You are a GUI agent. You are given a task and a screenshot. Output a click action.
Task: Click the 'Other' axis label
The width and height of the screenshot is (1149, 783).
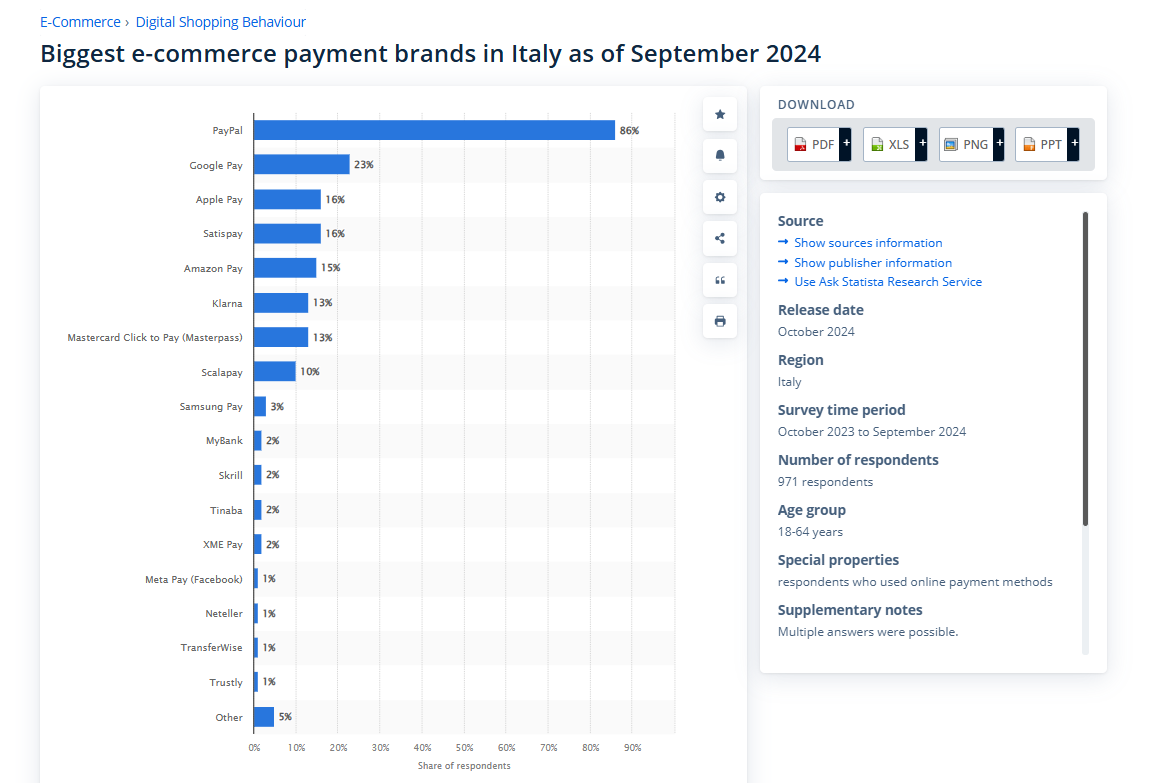point(229,718)
